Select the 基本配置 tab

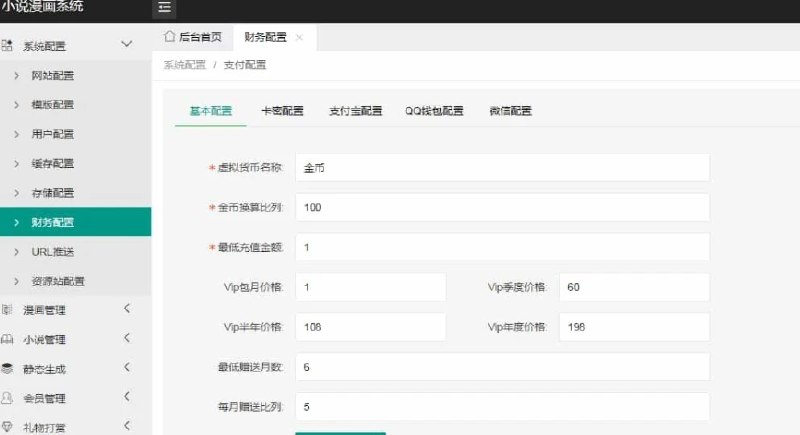211,111
